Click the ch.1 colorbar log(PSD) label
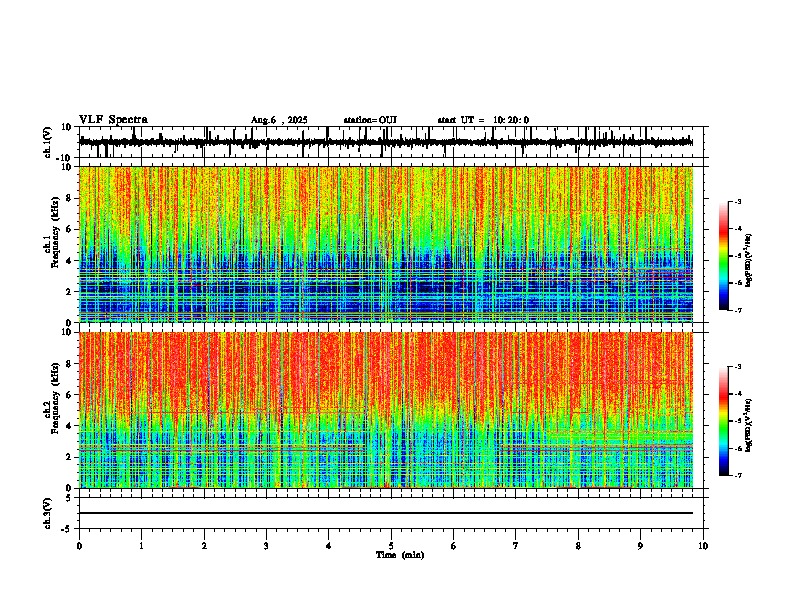Screen dimensions: 792x612 (x=748, y=261)
